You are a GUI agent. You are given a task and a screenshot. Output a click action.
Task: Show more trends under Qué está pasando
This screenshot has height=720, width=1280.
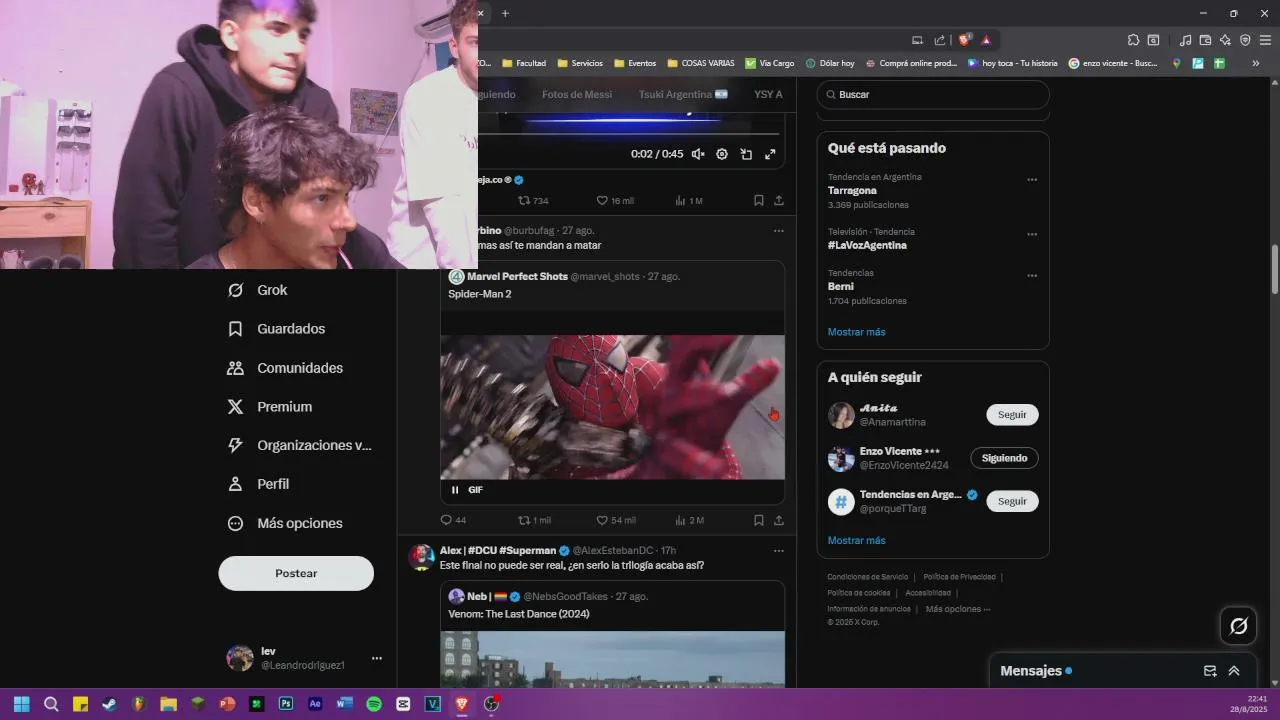[x=856, y=332]
